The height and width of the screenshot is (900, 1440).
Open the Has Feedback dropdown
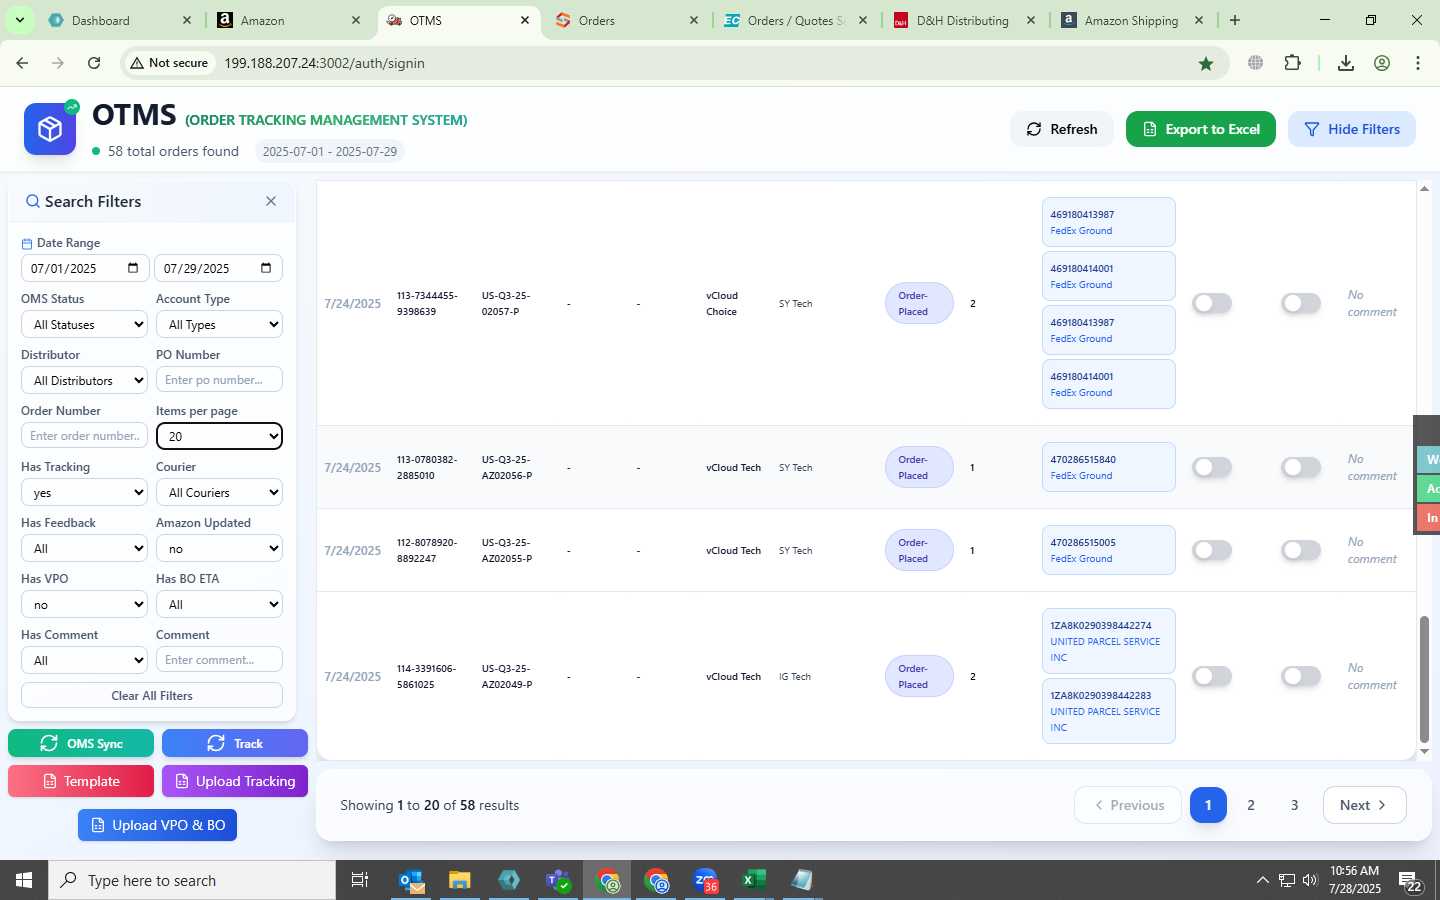coord(84,548)
